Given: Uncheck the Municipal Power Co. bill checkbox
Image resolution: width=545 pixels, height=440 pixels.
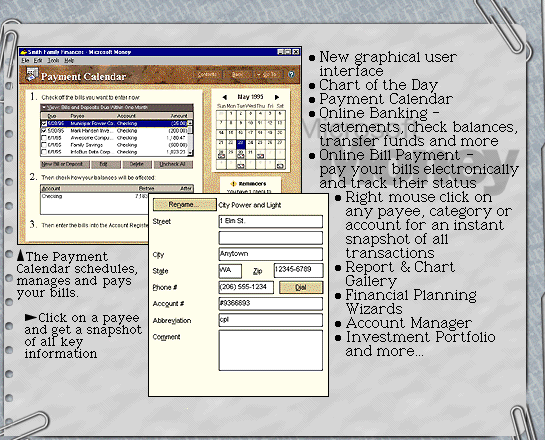Looking at the screenshot, I should pos(44,123).
